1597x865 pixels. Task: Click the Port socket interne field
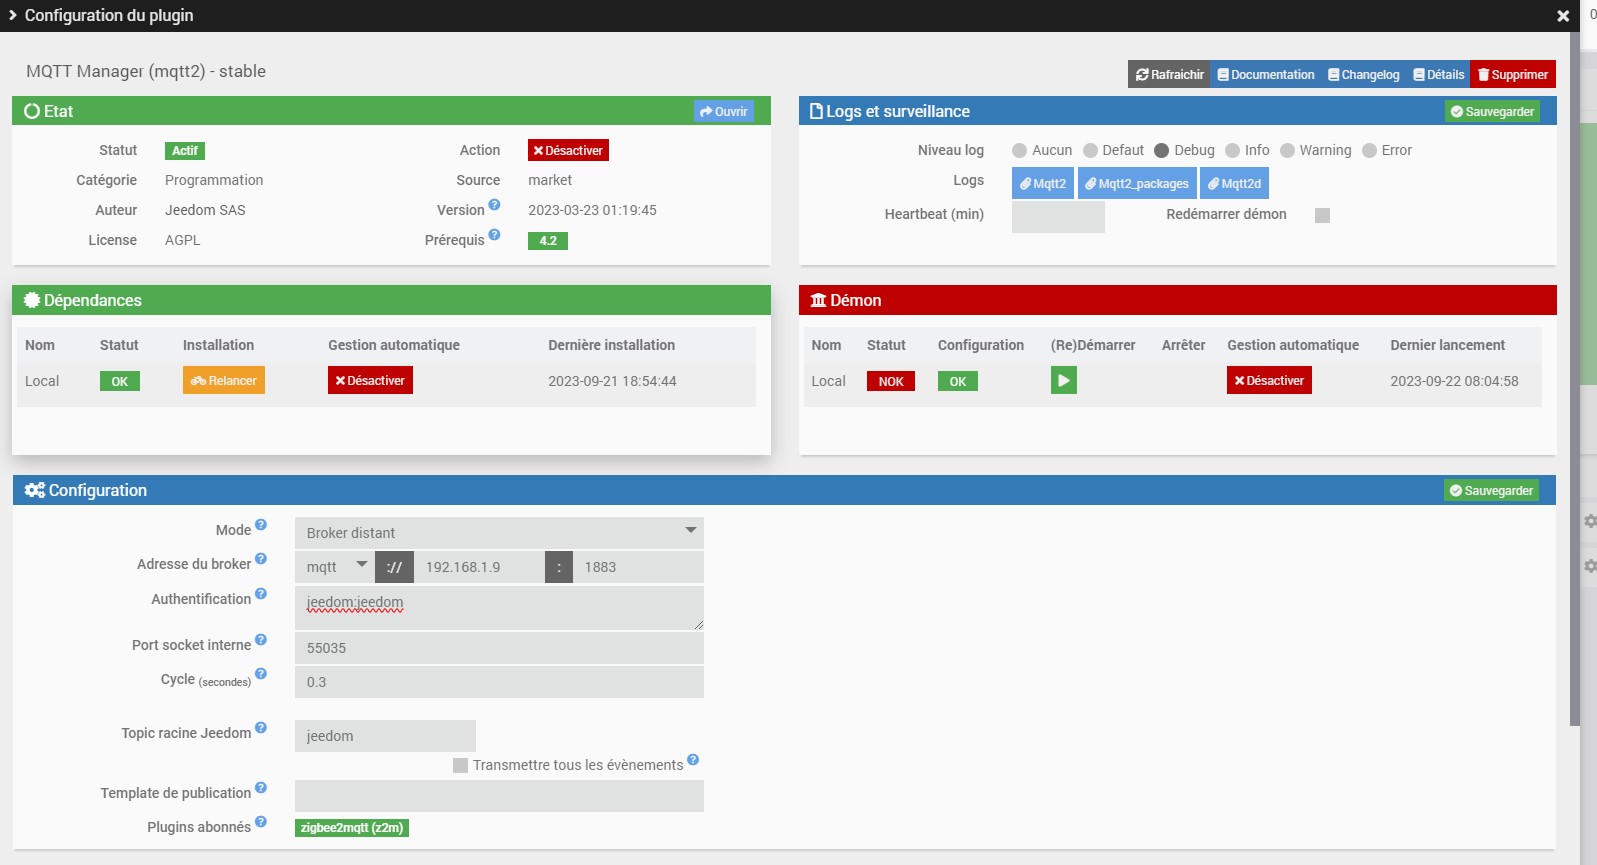(499, 648)
